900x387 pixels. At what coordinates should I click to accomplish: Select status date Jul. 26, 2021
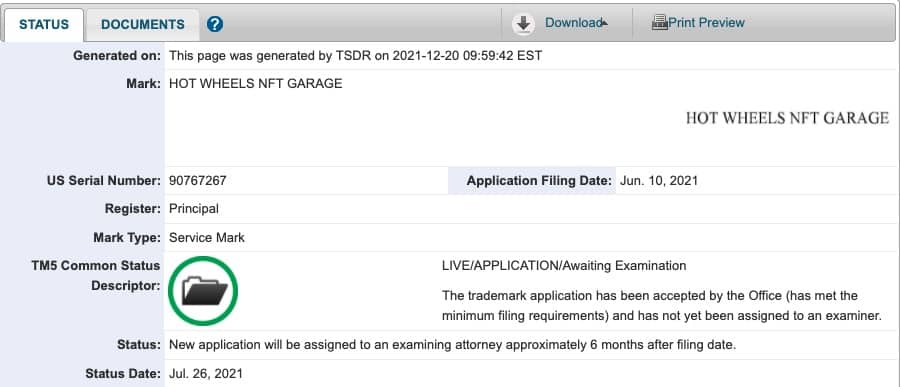205,374
